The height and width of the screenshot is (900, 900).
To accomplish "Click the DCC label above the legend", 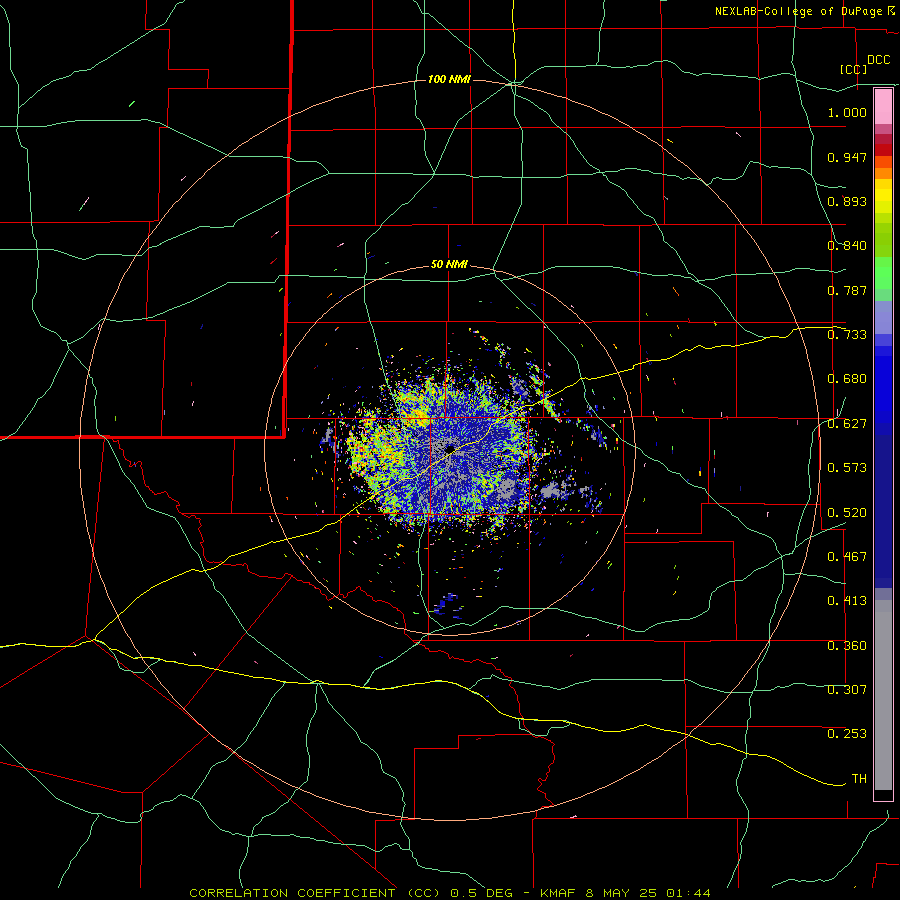I will click(x=879, y=60).
